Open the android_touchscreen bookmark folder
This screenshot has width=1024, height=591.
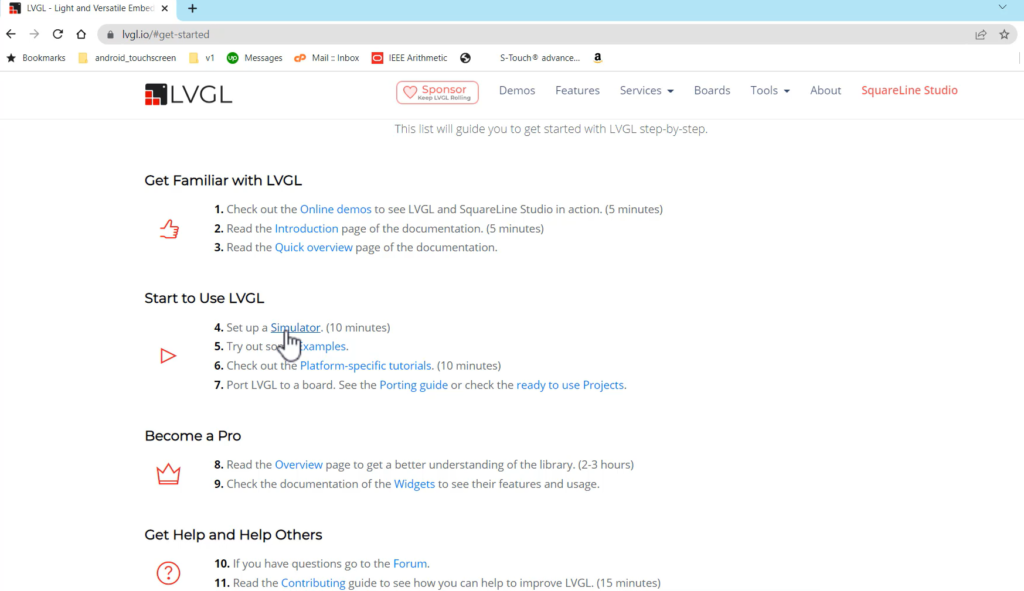click(x=127, y=57)
